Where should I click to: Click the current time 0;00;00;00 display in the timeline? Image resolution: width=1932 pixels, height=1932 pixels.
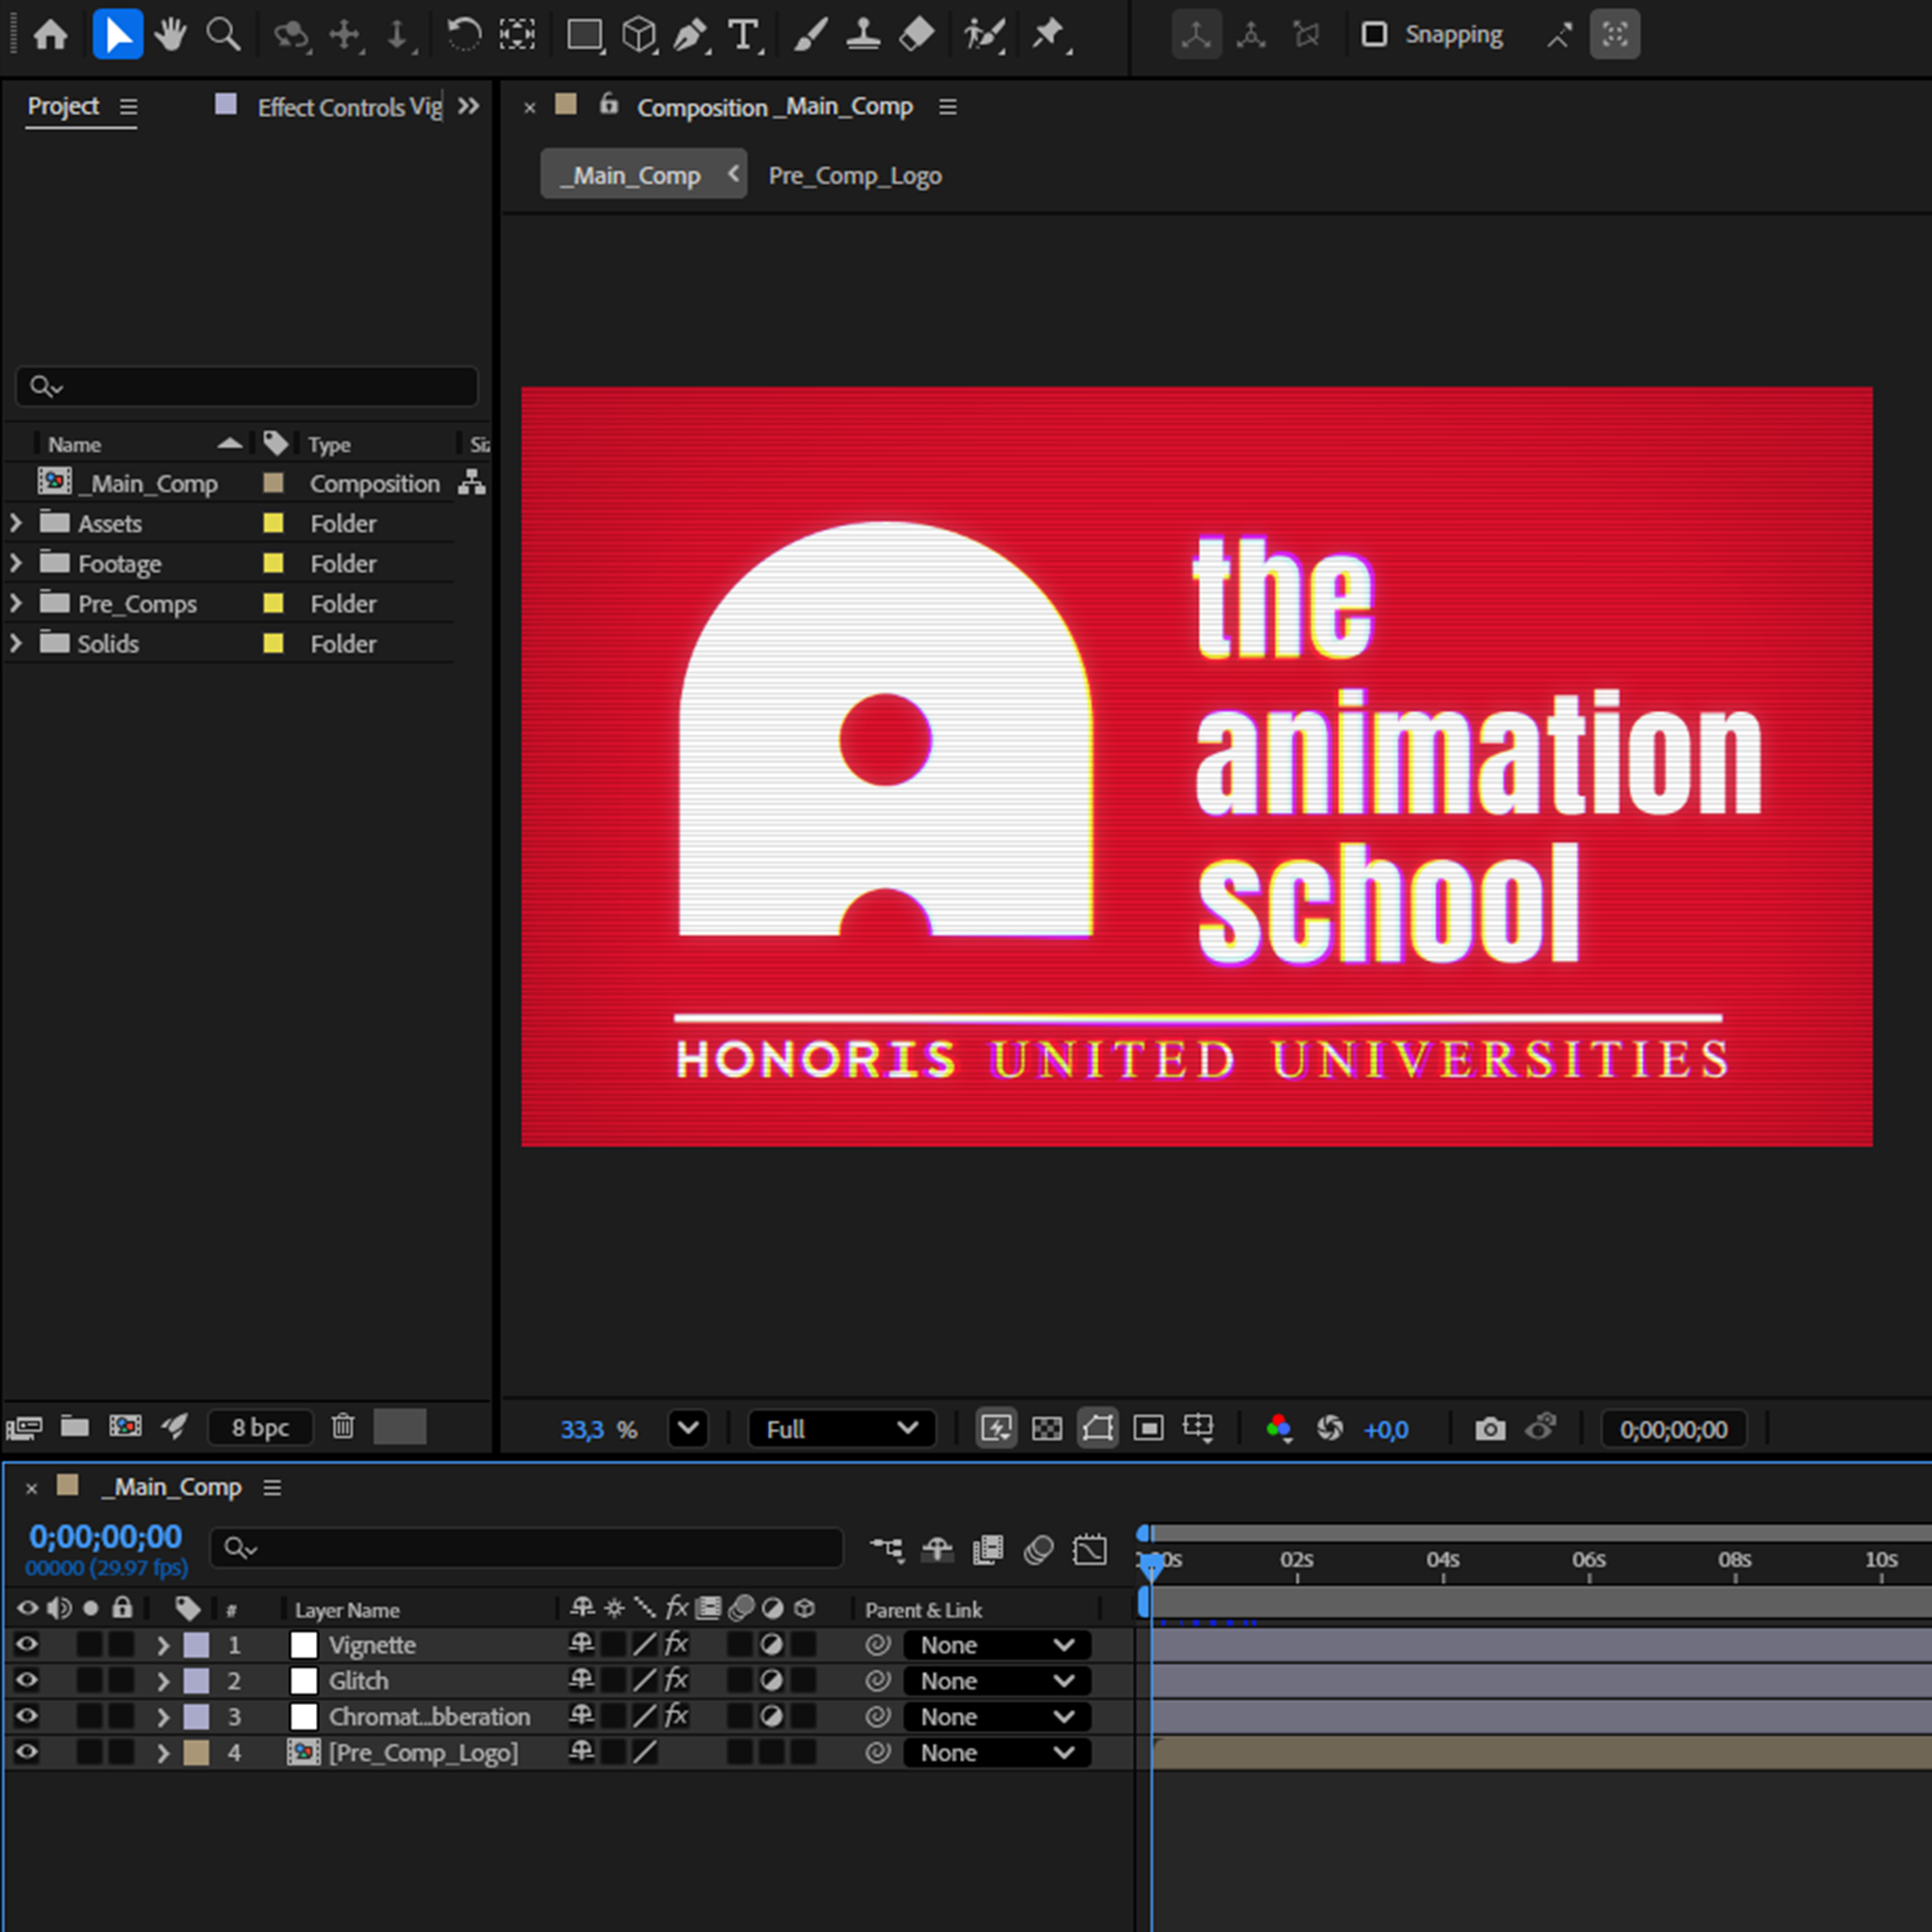click(x=105, y=1537)
